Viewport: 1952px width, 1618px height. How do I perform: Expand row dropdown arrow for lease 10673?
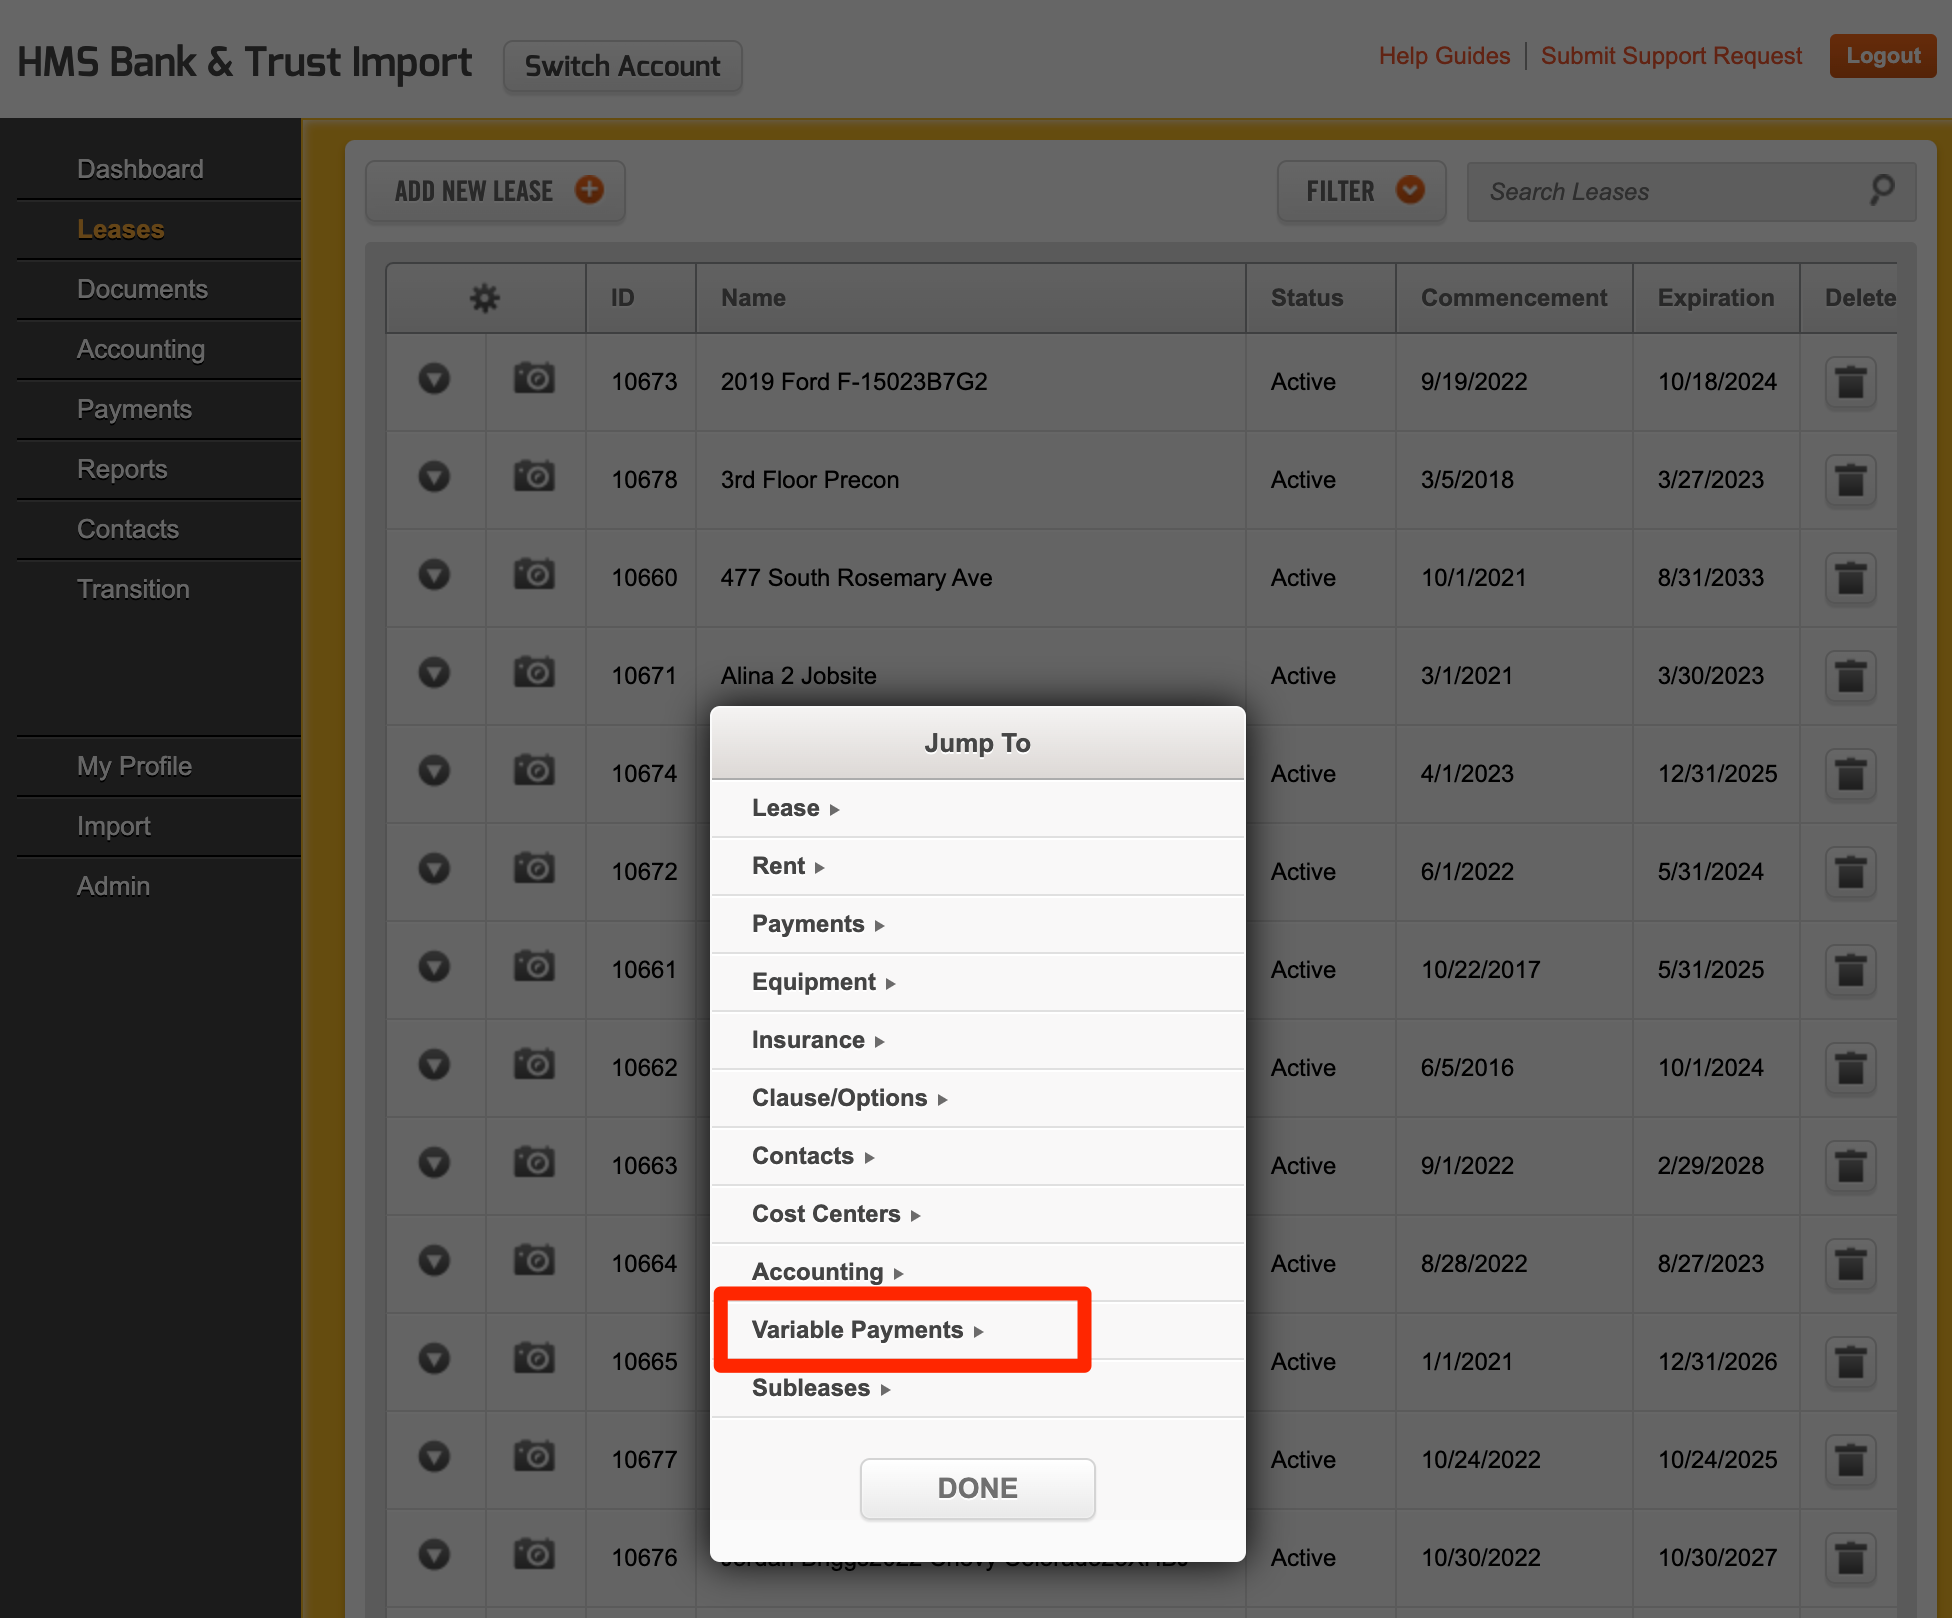coord(434,379)
